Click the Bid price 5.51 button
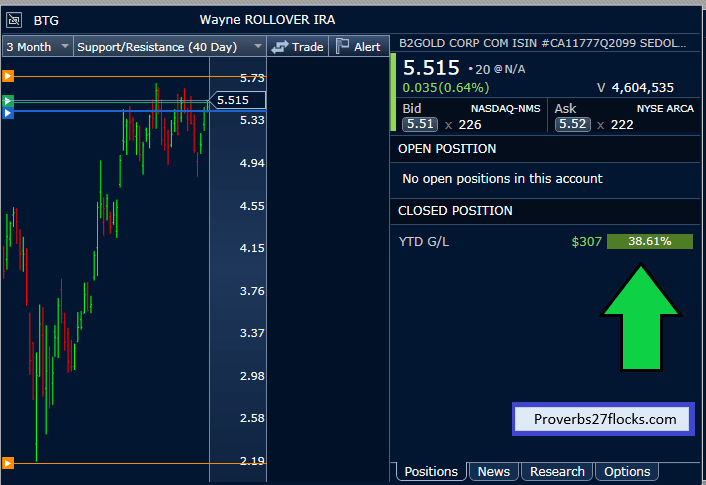Viewport: 706px width, 485px height. click(419, 124)
